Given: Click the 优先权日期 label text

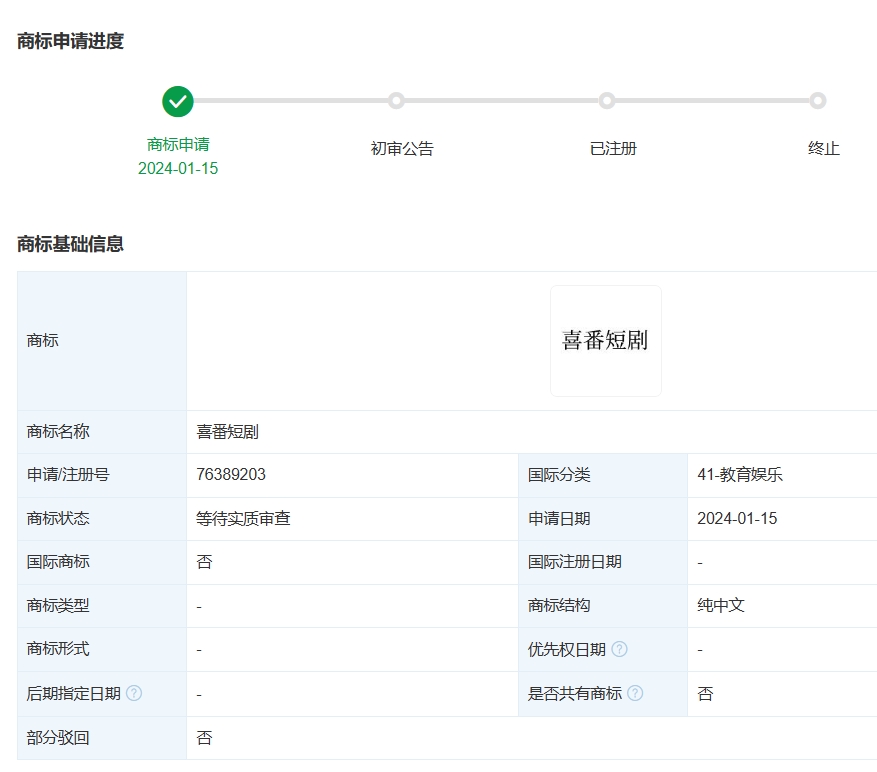Looking at the screenshot, I should click(x=567, y=649).
